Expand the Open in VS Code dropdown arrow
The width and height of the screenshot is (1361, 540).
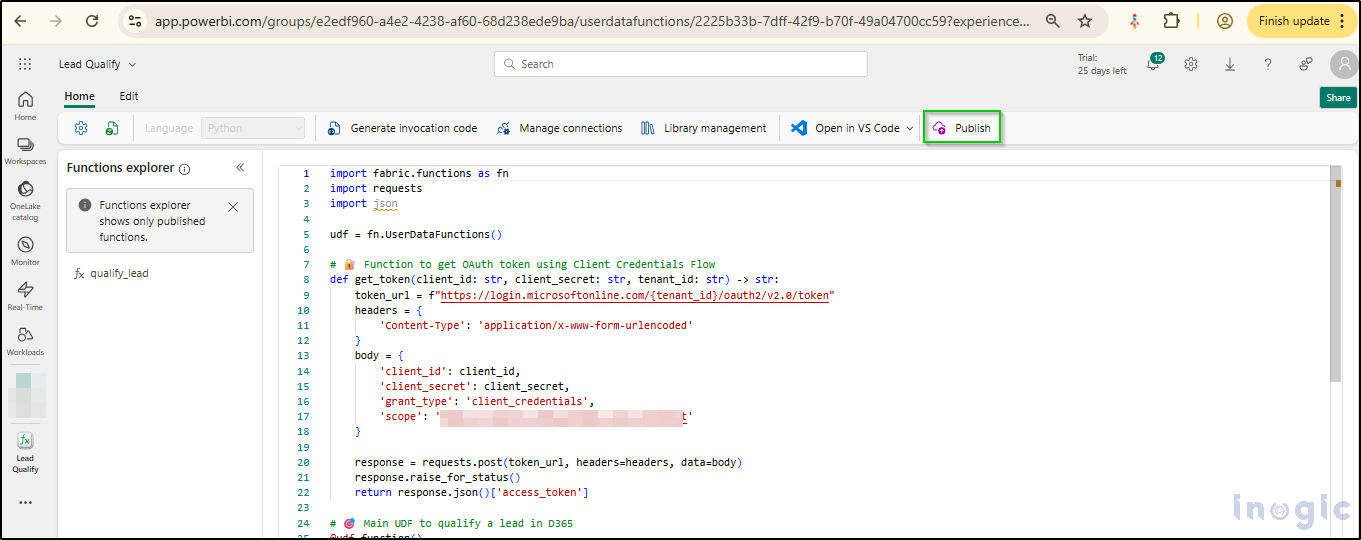click(910, 128)
